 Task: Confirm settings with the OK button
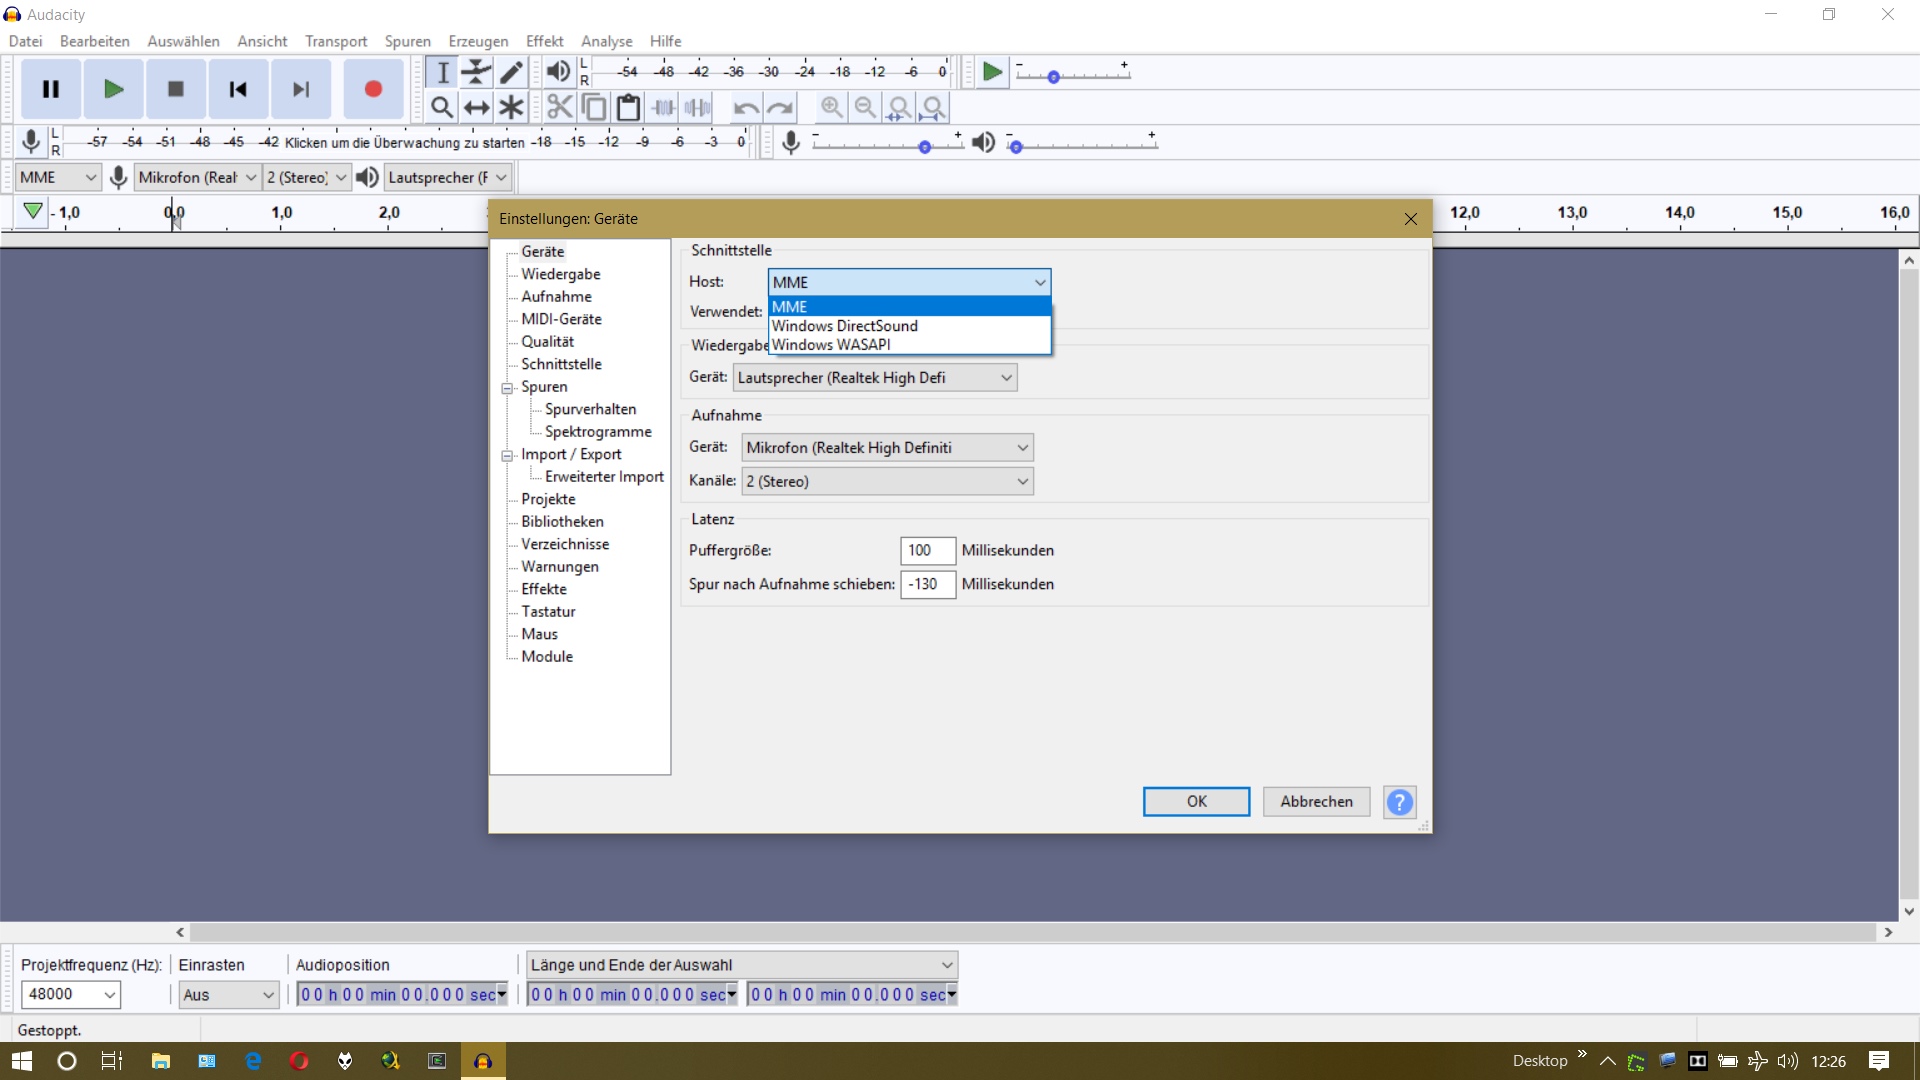(1196, 801)
